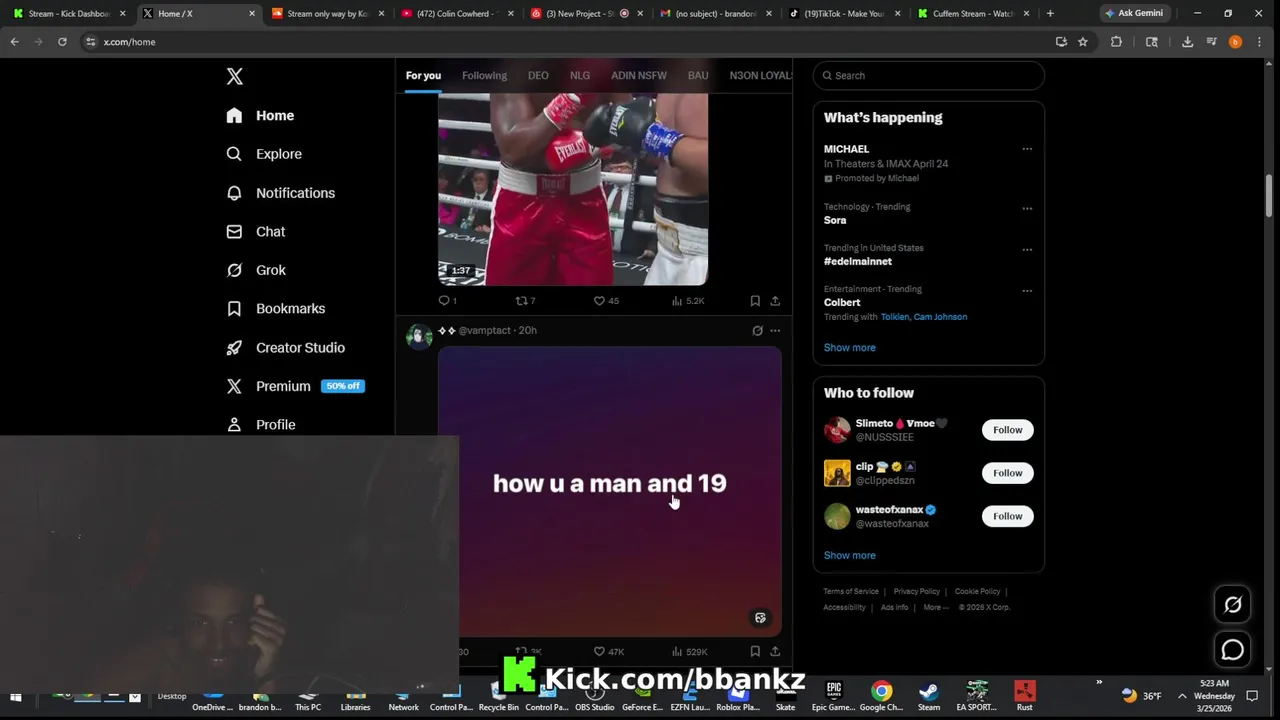
Task: Bookmark the boxing video post
Action: coord(755,300)
